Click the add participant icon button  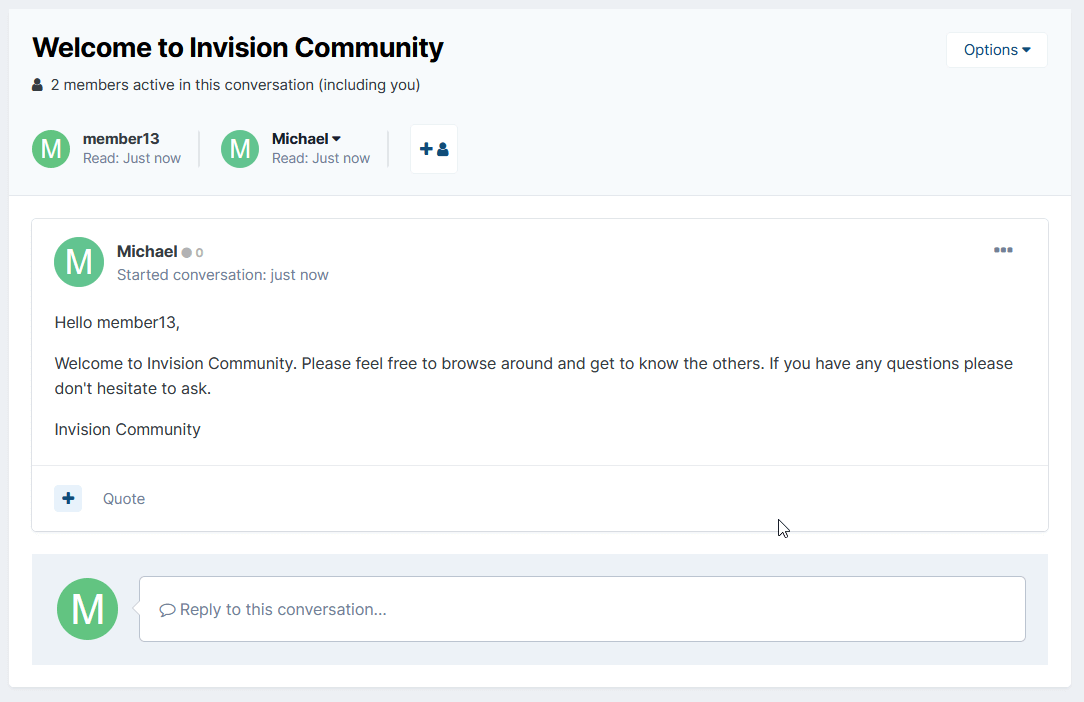(433, 149)
